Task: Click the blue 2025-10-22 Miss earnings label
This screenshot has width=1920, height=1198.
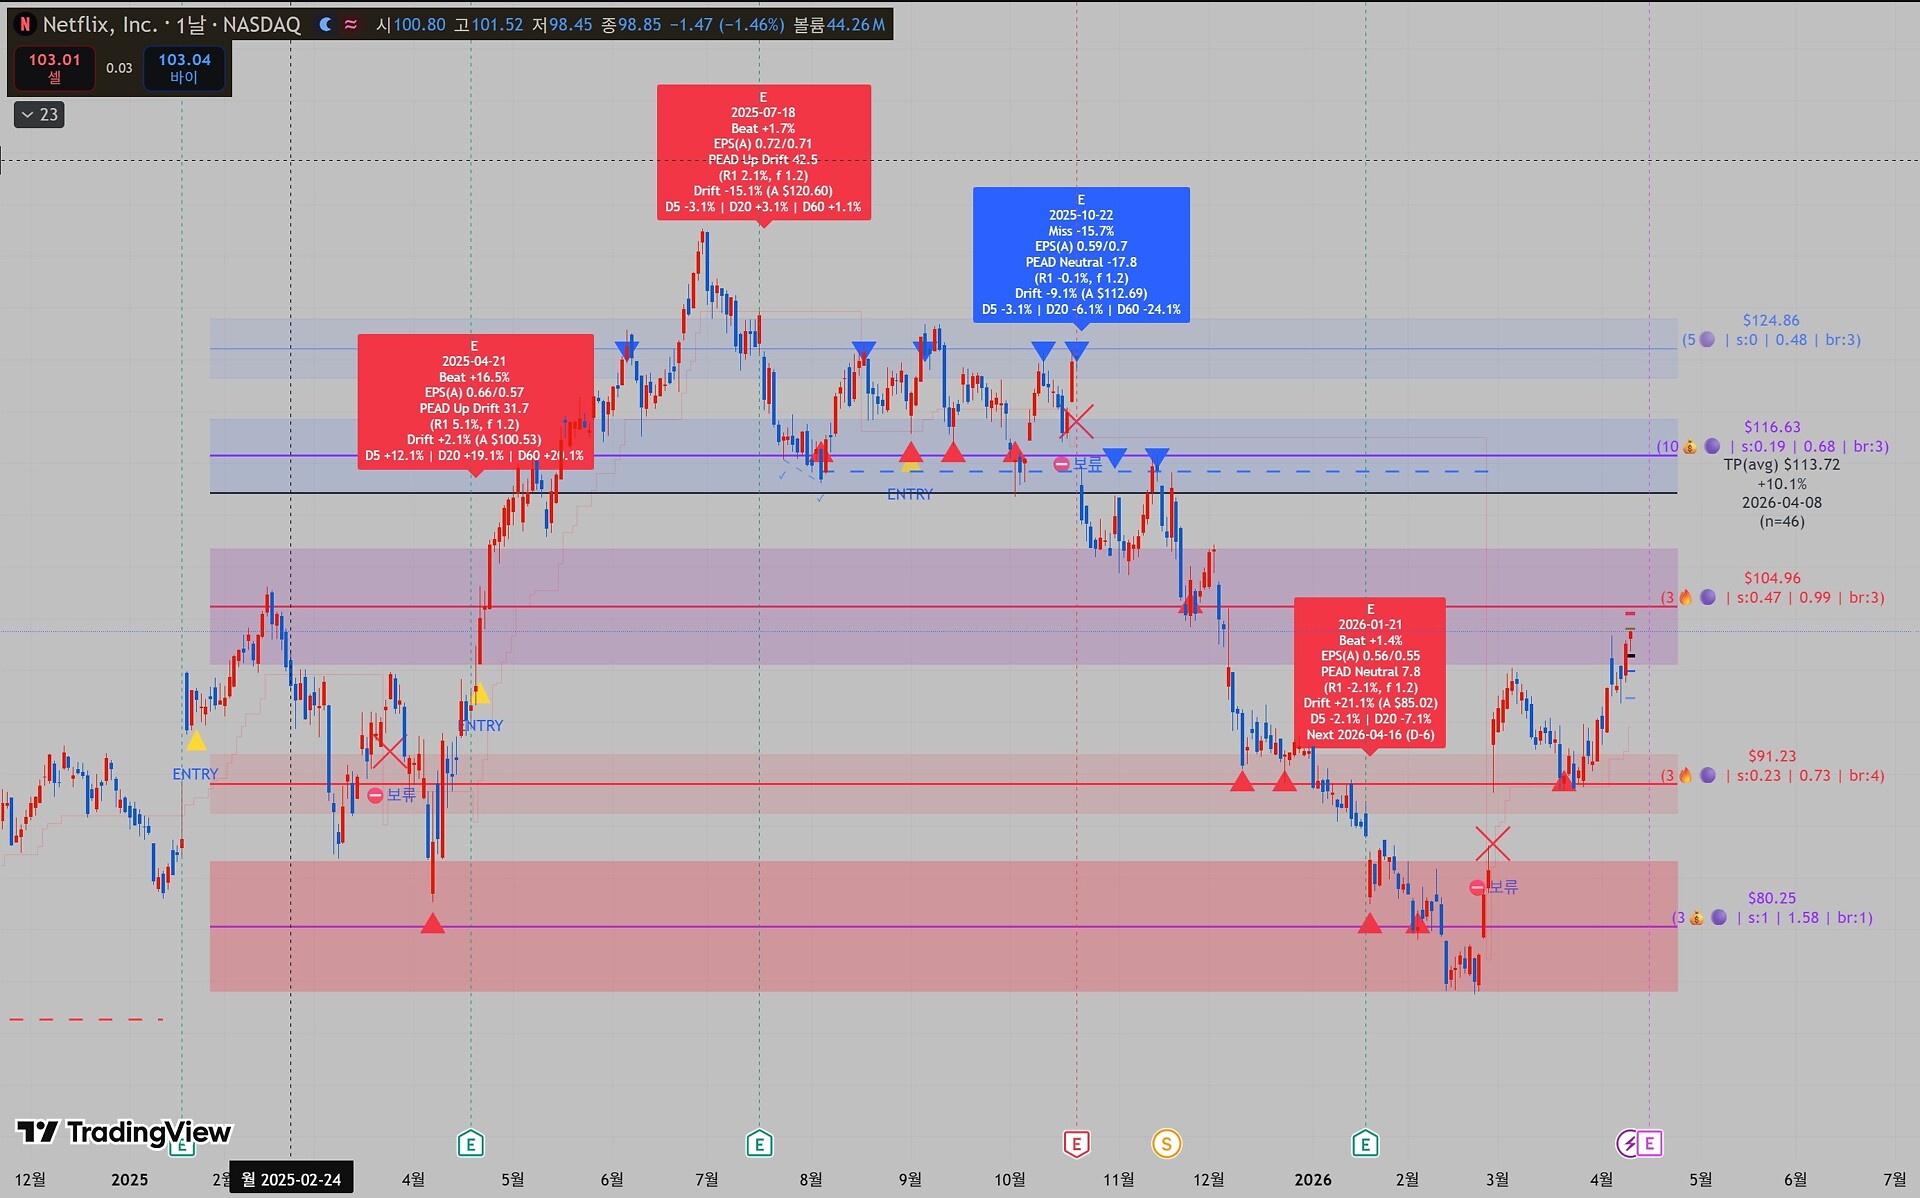Action: point(1081,255)
